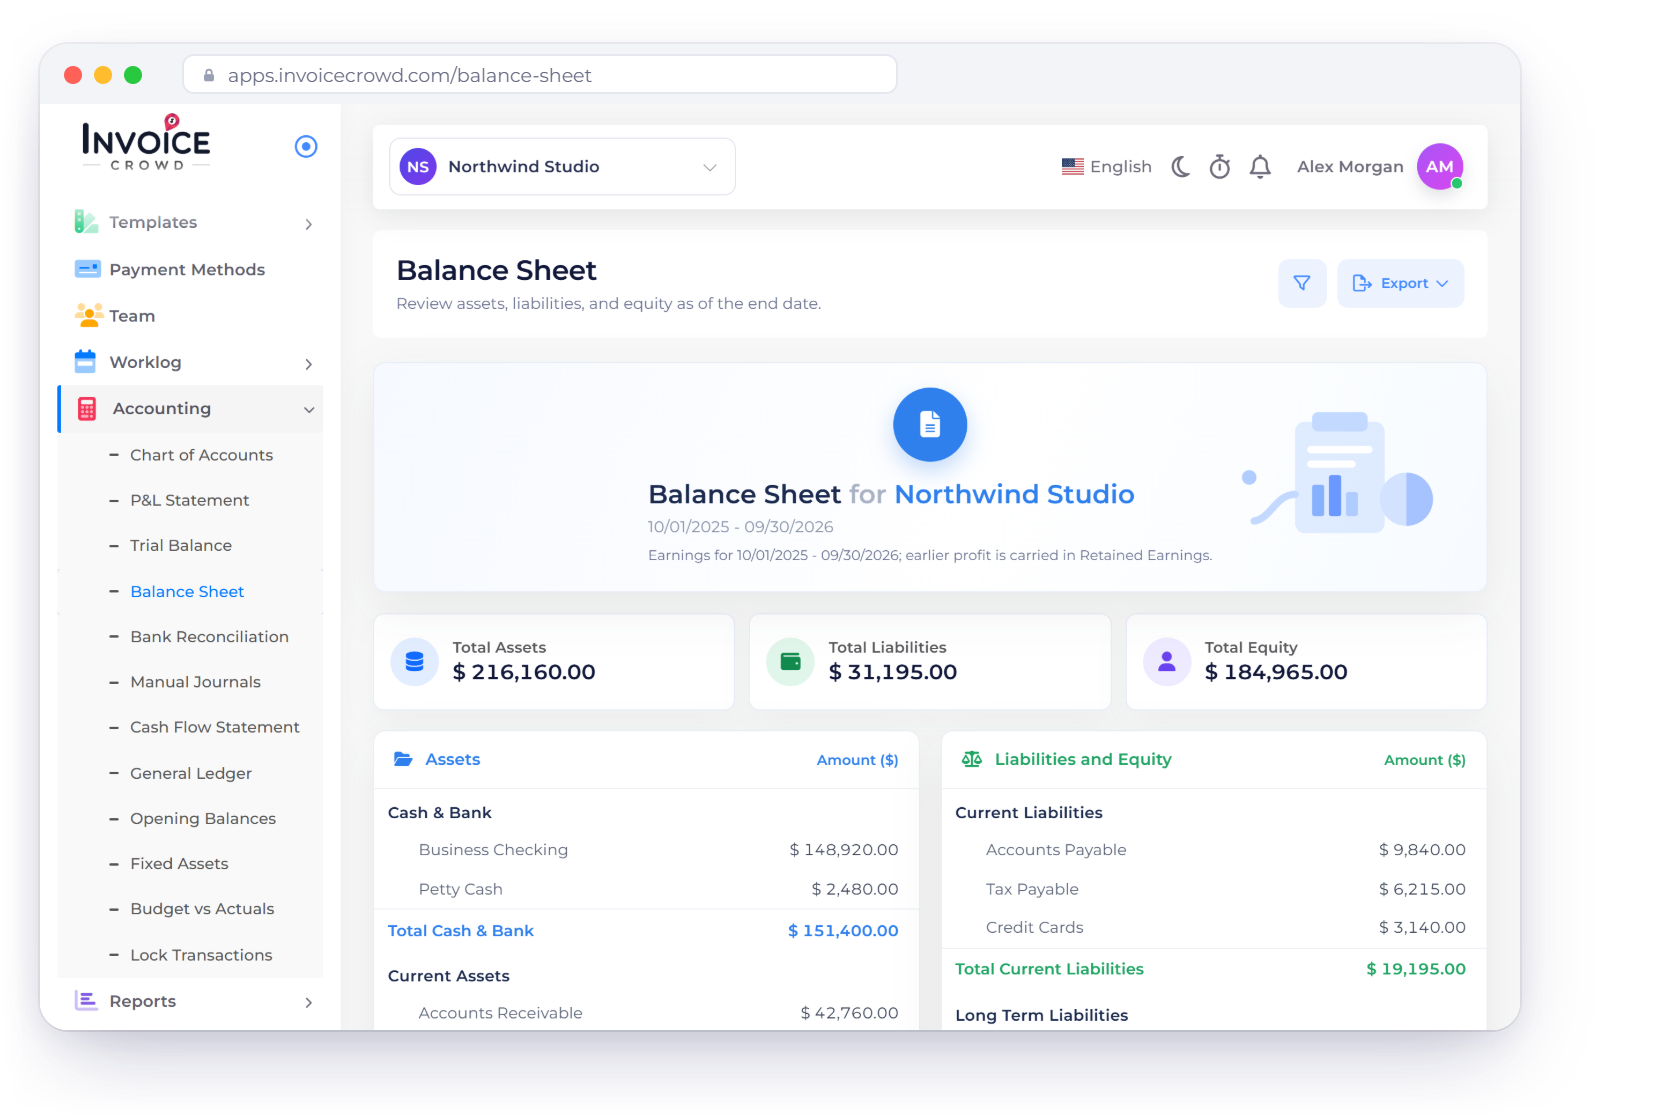This screenshot has width=1680, height=1120.
Task: Open Budget vs Actuals
Action: click(202, 909)
